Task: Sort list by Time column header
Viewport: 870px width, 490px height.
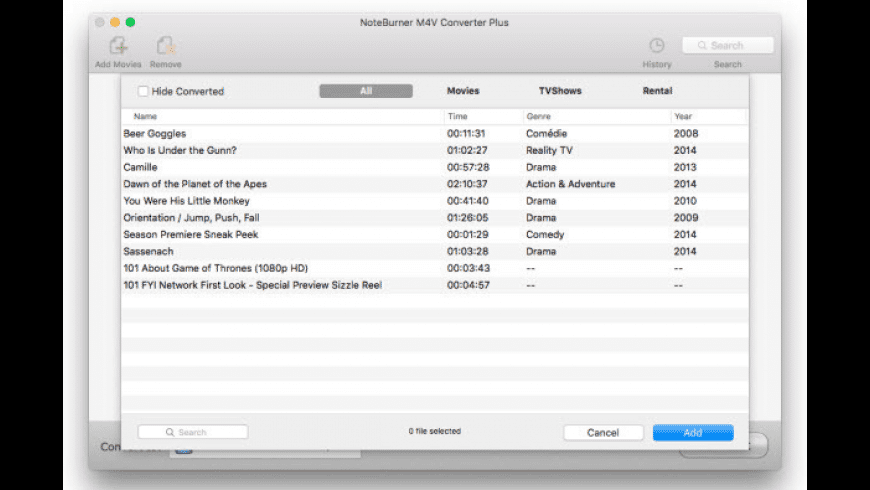Action: click(x=457, y=117)
